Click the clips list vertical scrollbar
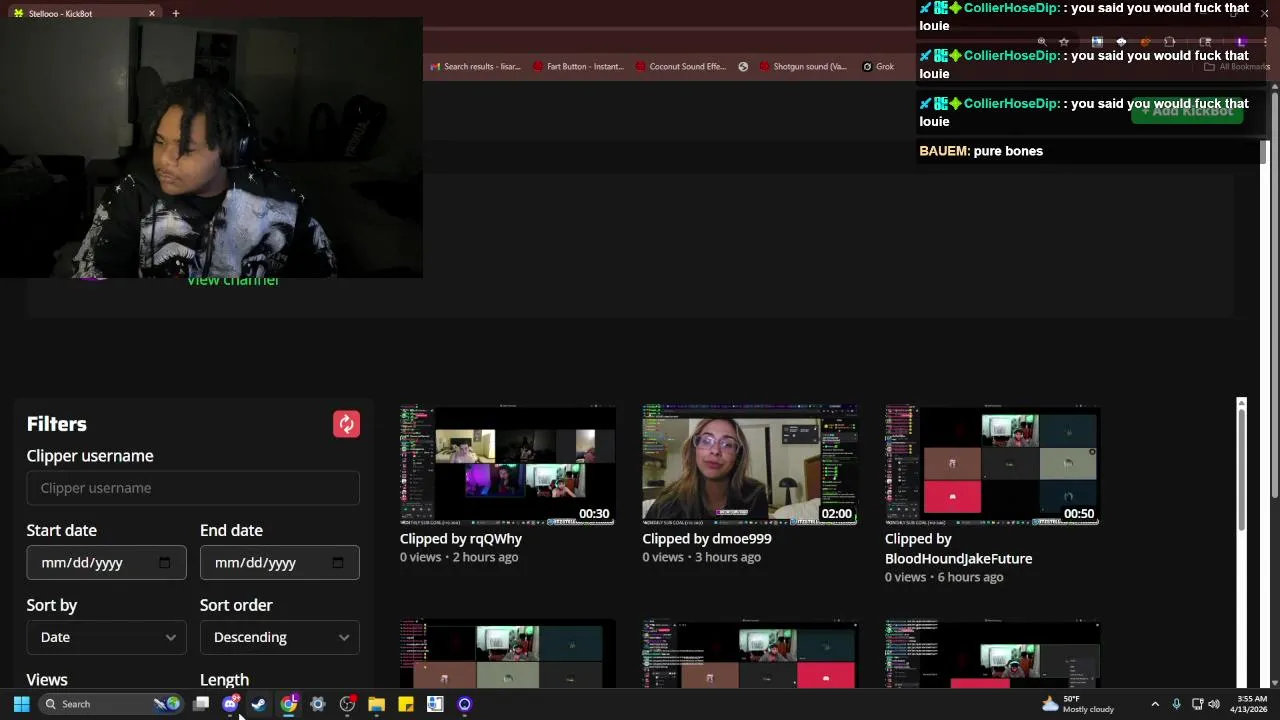This screenshot has height=720, width=1280. click(1241, 470)
